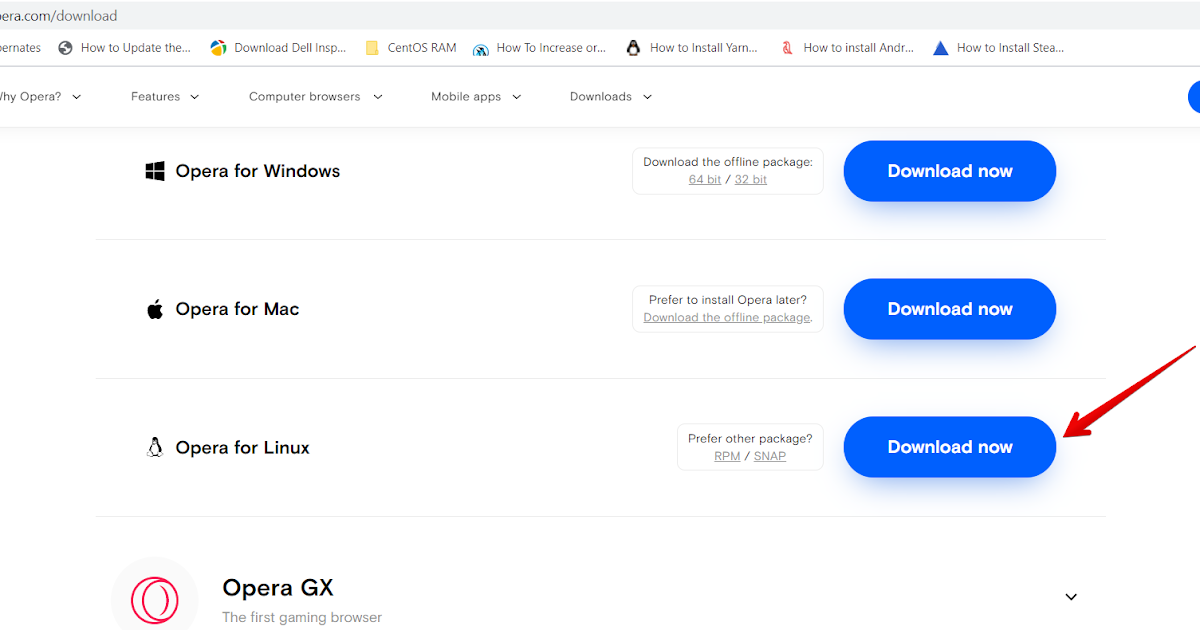This screenshot has height=630, width=1200.
Task: Click the address bar URL field
Action: tap(600, 16)
